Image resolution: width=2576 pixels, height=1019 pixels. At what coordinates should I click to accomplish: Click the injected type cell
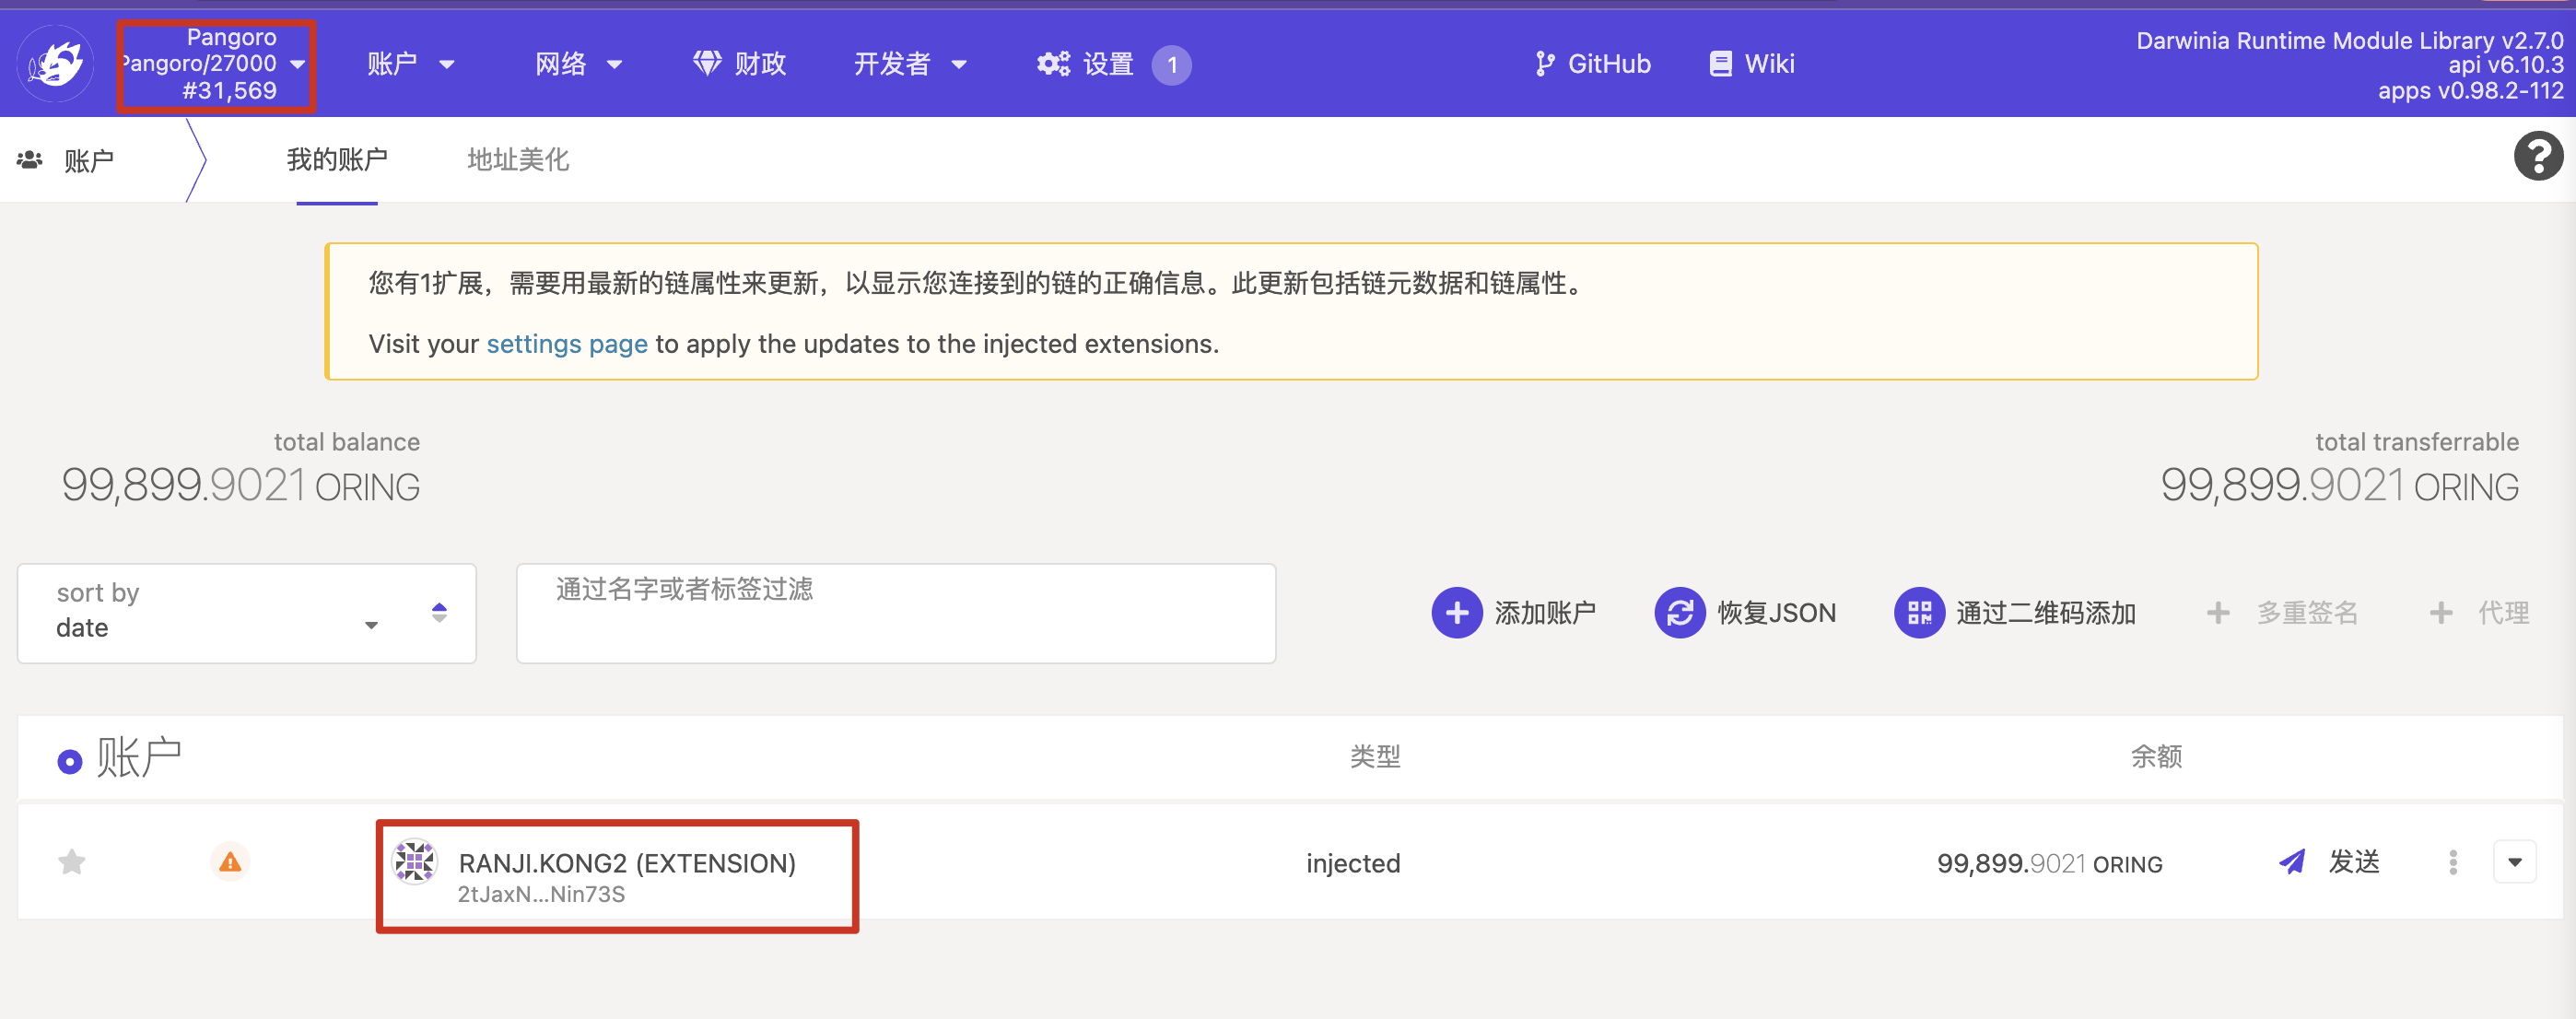(x=1353, y=863)
